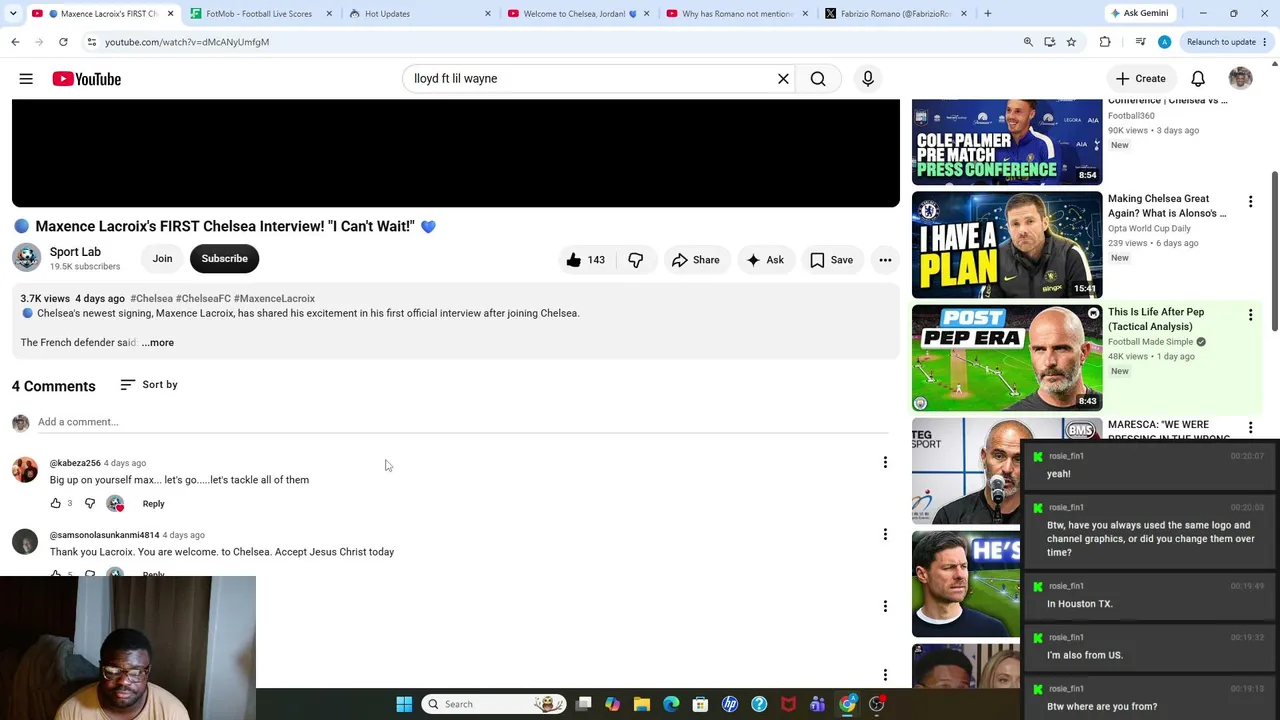Screen dimensions: 1280x720
Task: Open the Cole Palmer Pre Match thumbnail
Action: coord(1007,141)
